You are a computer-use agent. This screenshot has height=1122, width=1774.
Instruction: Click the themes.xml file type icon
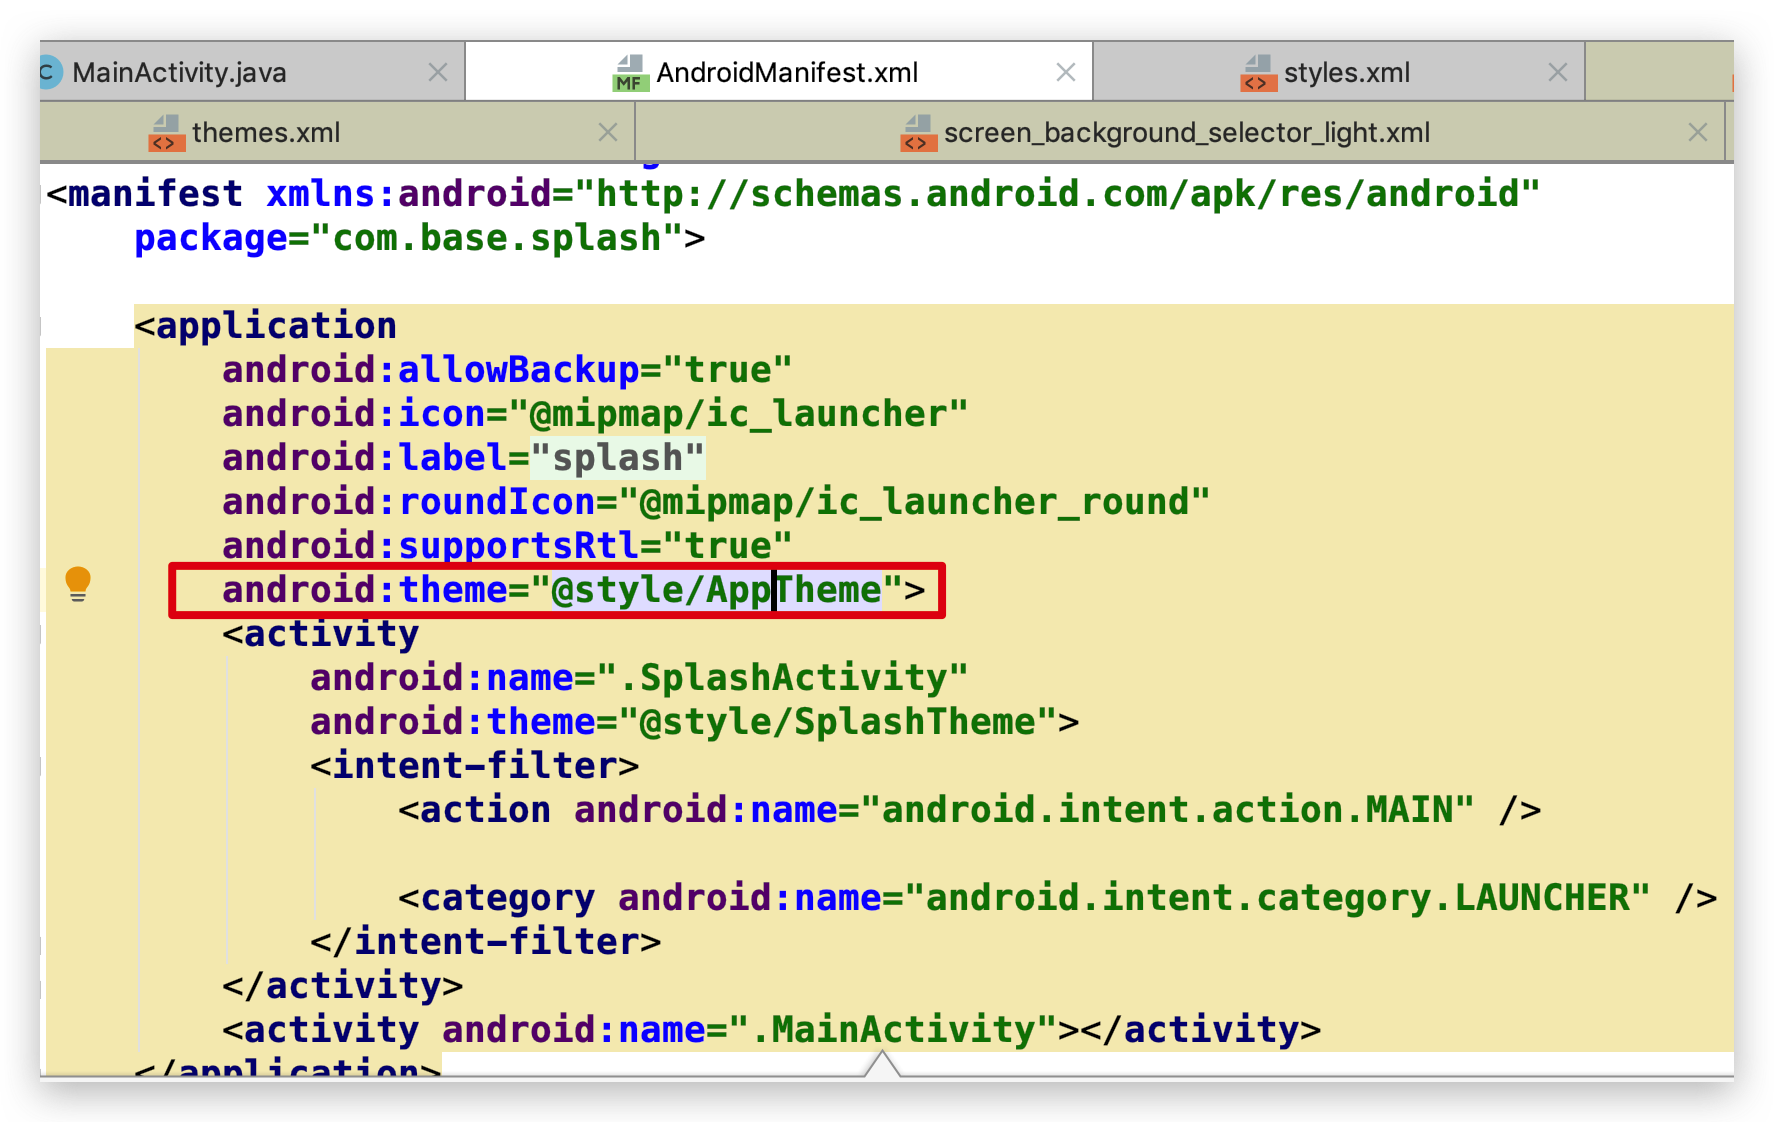coord(167,133)
